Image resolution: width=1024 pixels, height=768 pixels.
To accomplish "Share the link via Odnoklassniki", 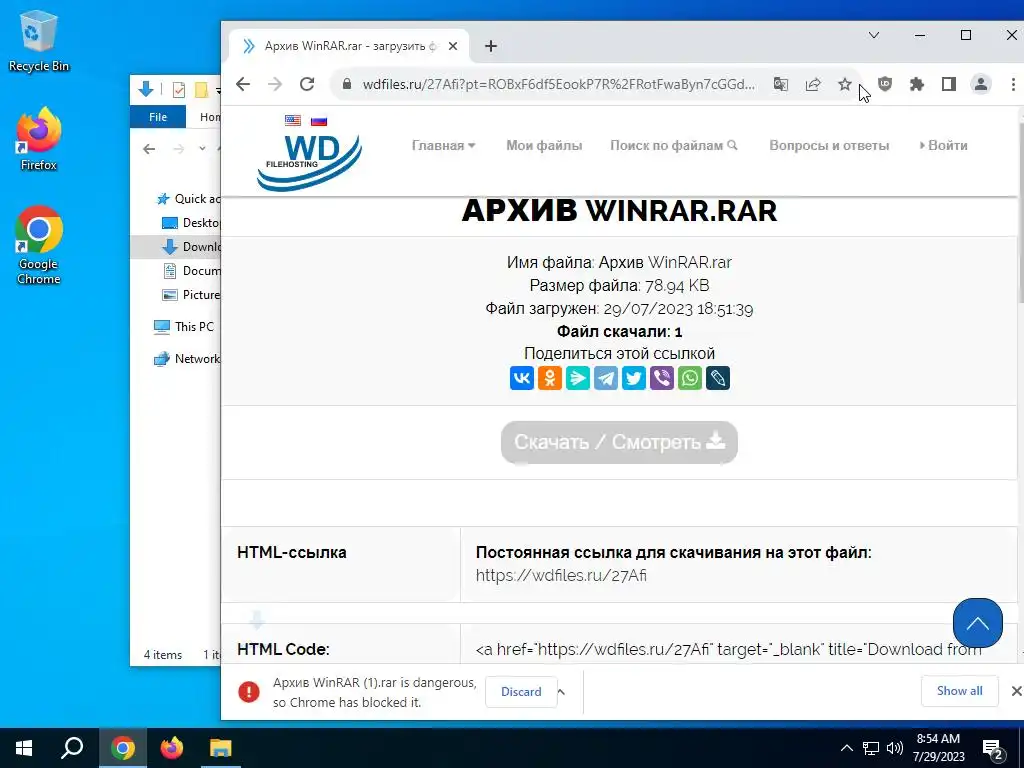I will [x=550, y=378].
